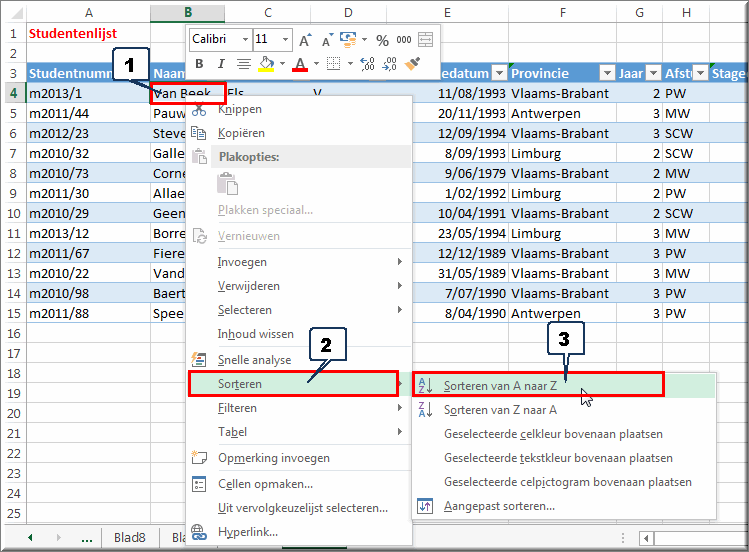Choose Kopiëren from the context menu
The height and width of the screenshot is (552, 749).
pyautogui.click(x=300, y=133)
